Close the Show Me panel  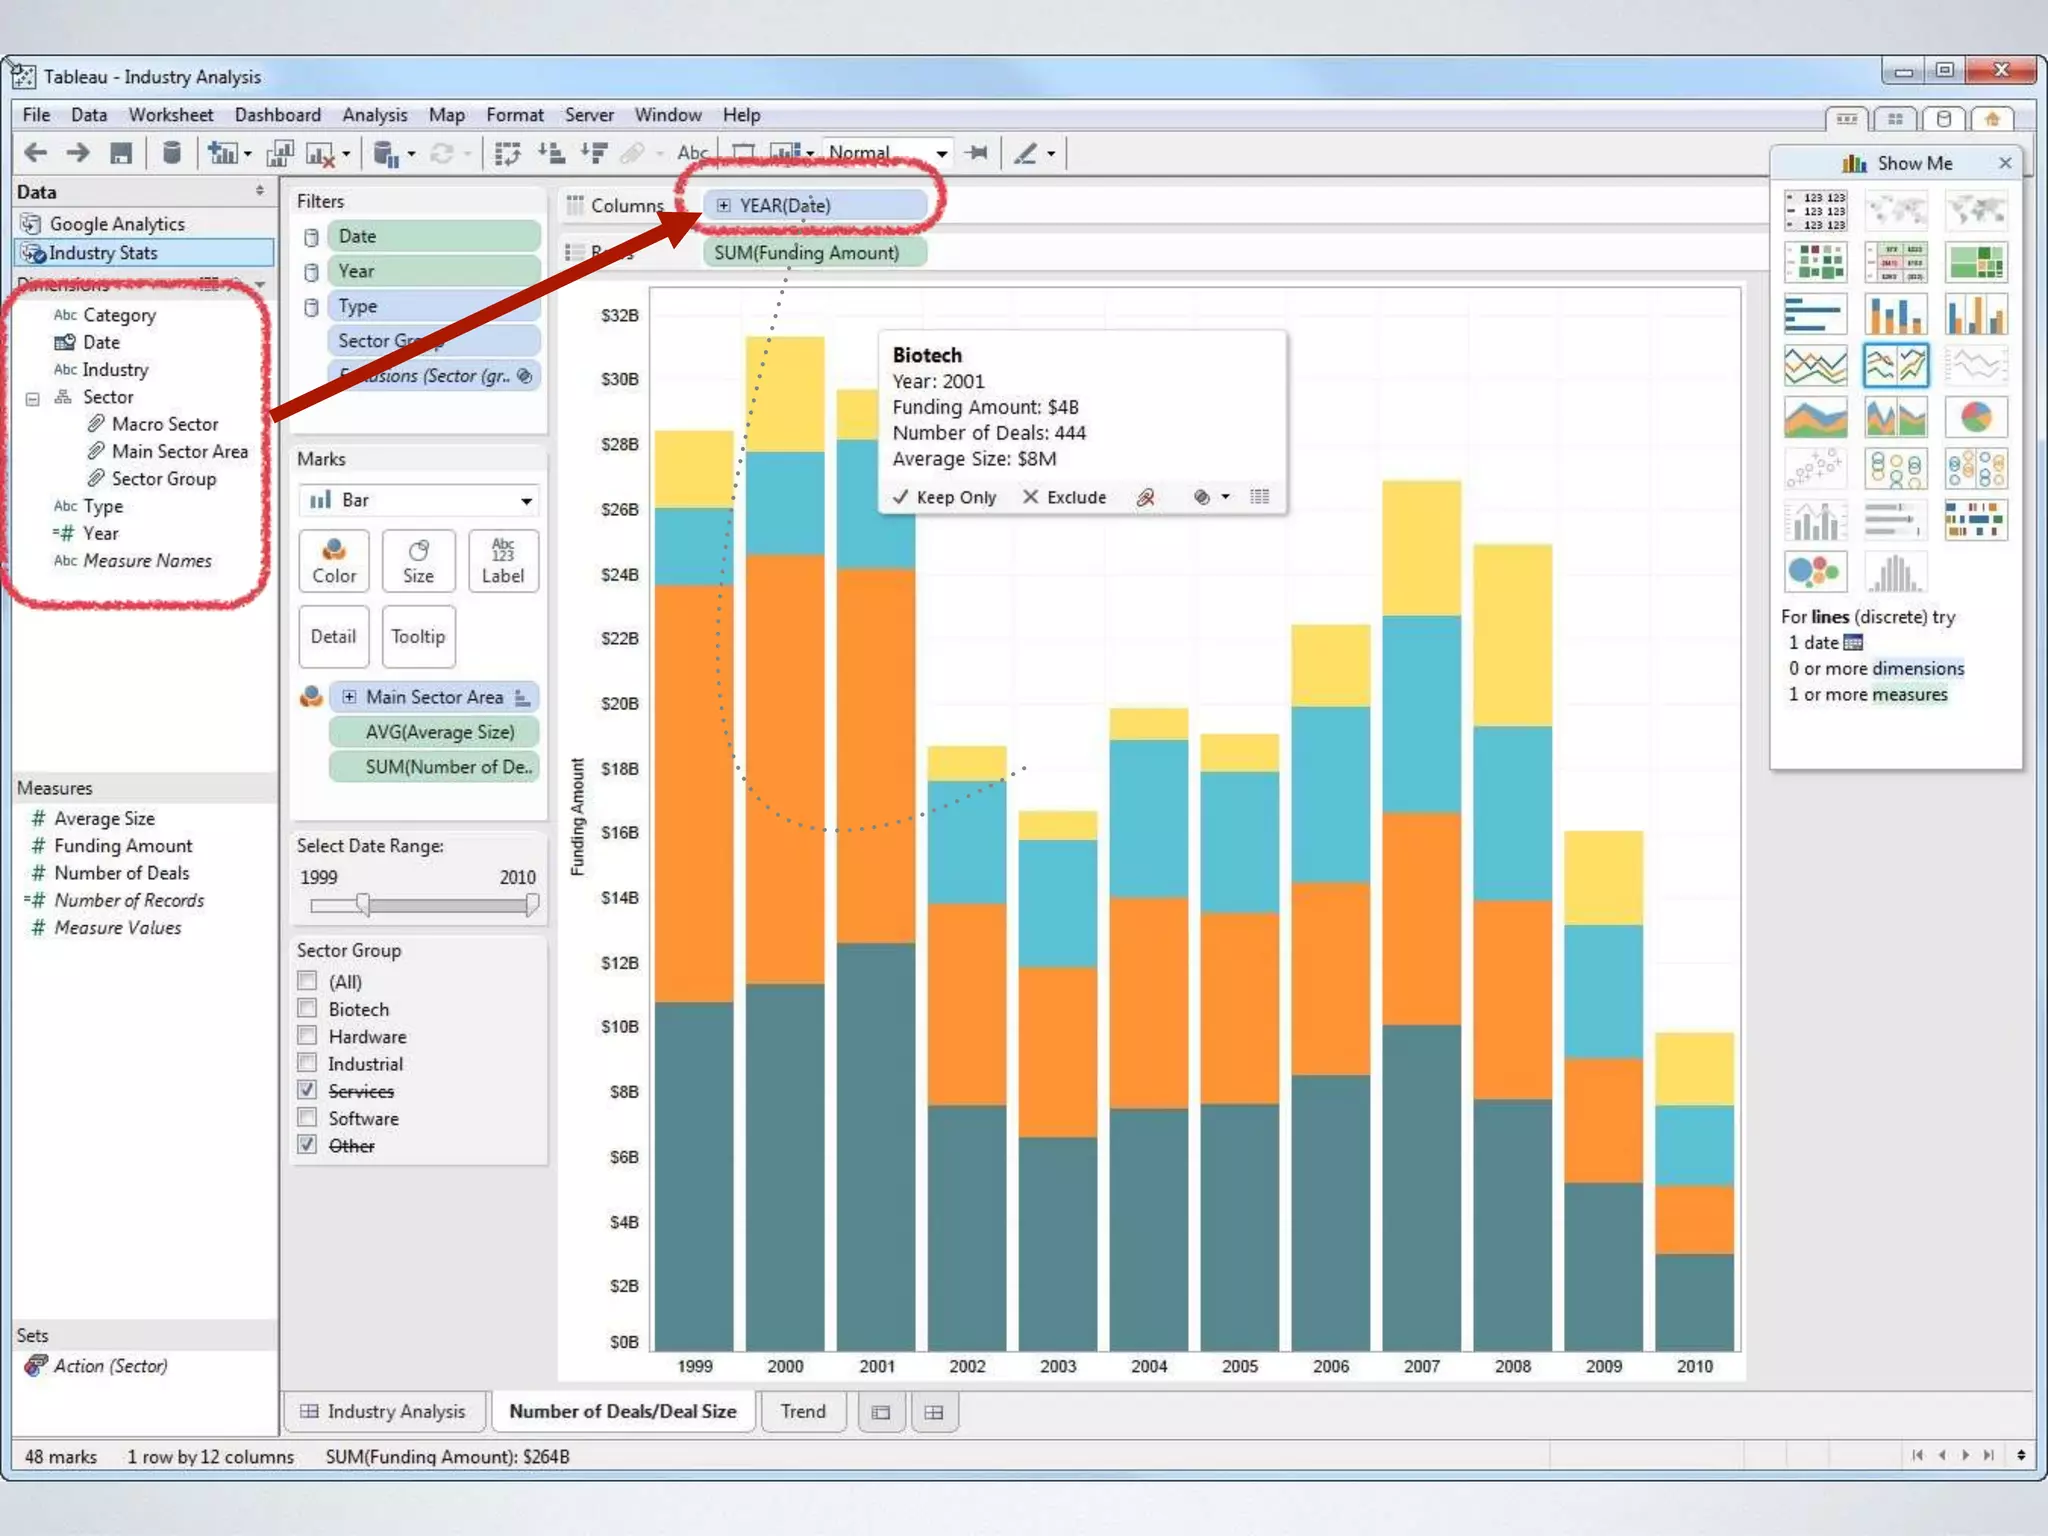(x=2005, y=163)
